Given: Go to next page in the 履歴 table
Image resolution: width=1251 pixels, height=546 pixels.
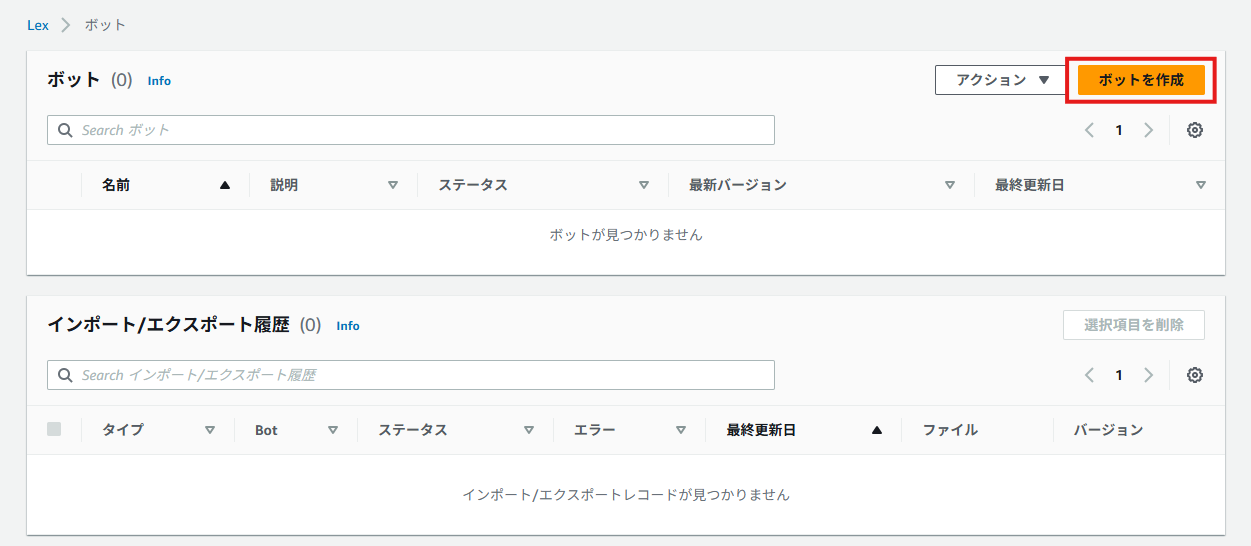Looking at the screenshot, I should tap(1149, 375).
